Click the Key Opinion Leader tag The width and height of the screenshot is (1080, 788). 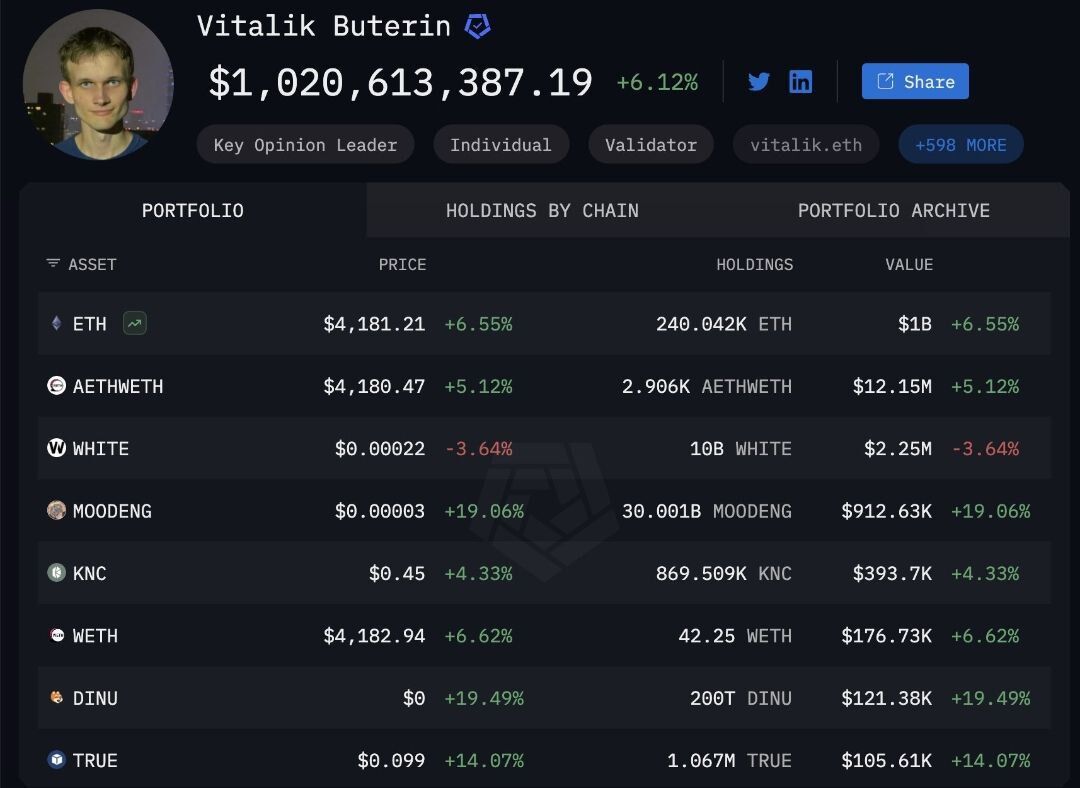coord(305,145)
